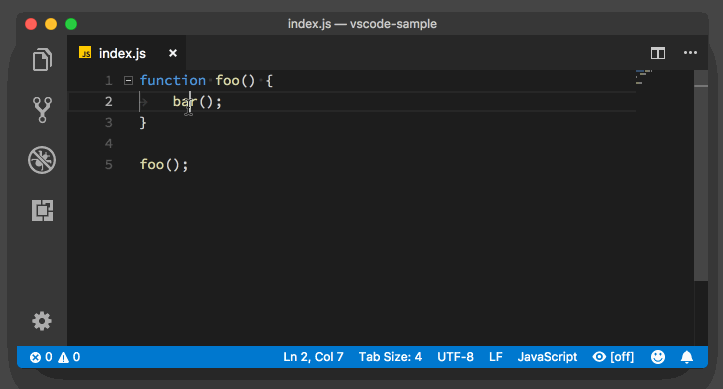Send feedback via the smiley icon

(658, 357)
